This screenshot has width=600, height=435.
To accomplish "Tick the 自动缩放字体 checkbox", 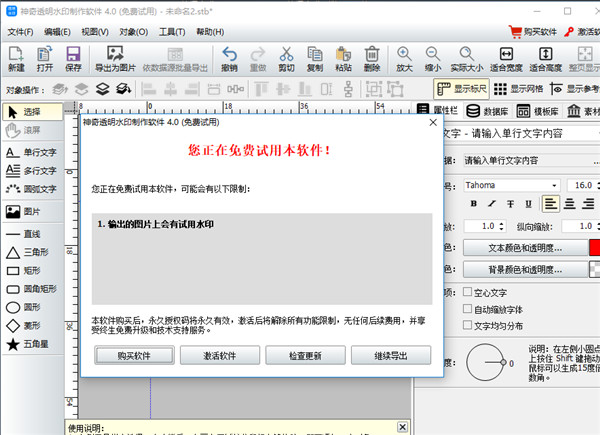I will pyautogui.click(x=467, y=309).
